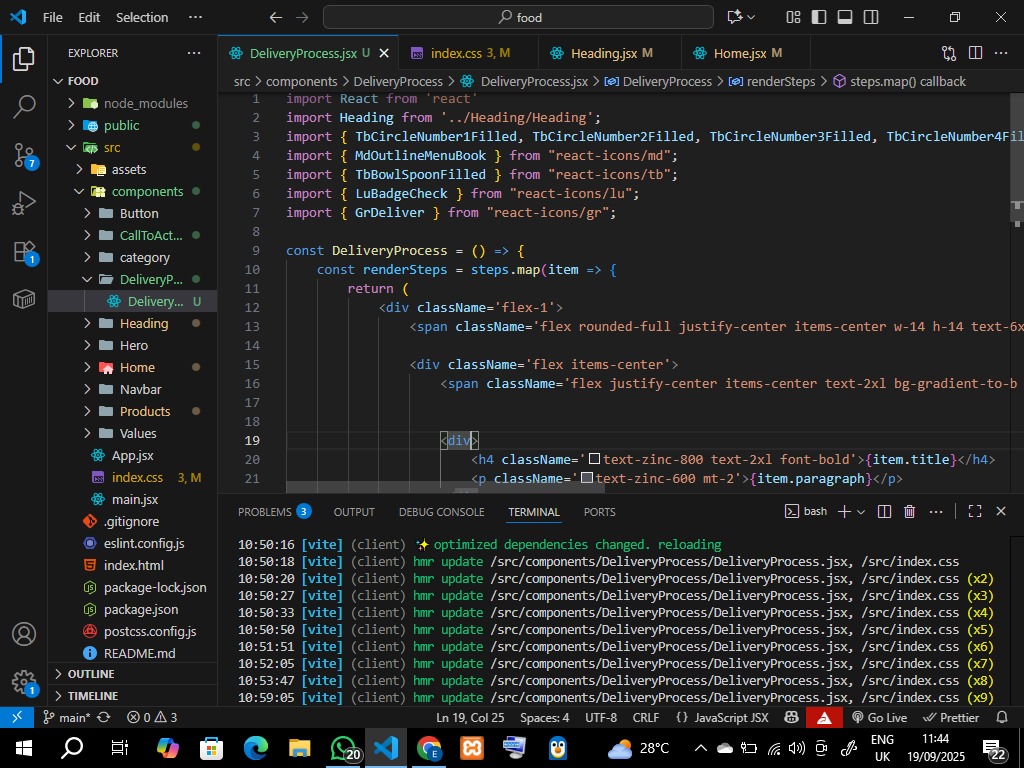Open WhatsApp from Windows taskbar
The height and width of the screenshot is (768, 1024).
344,748
